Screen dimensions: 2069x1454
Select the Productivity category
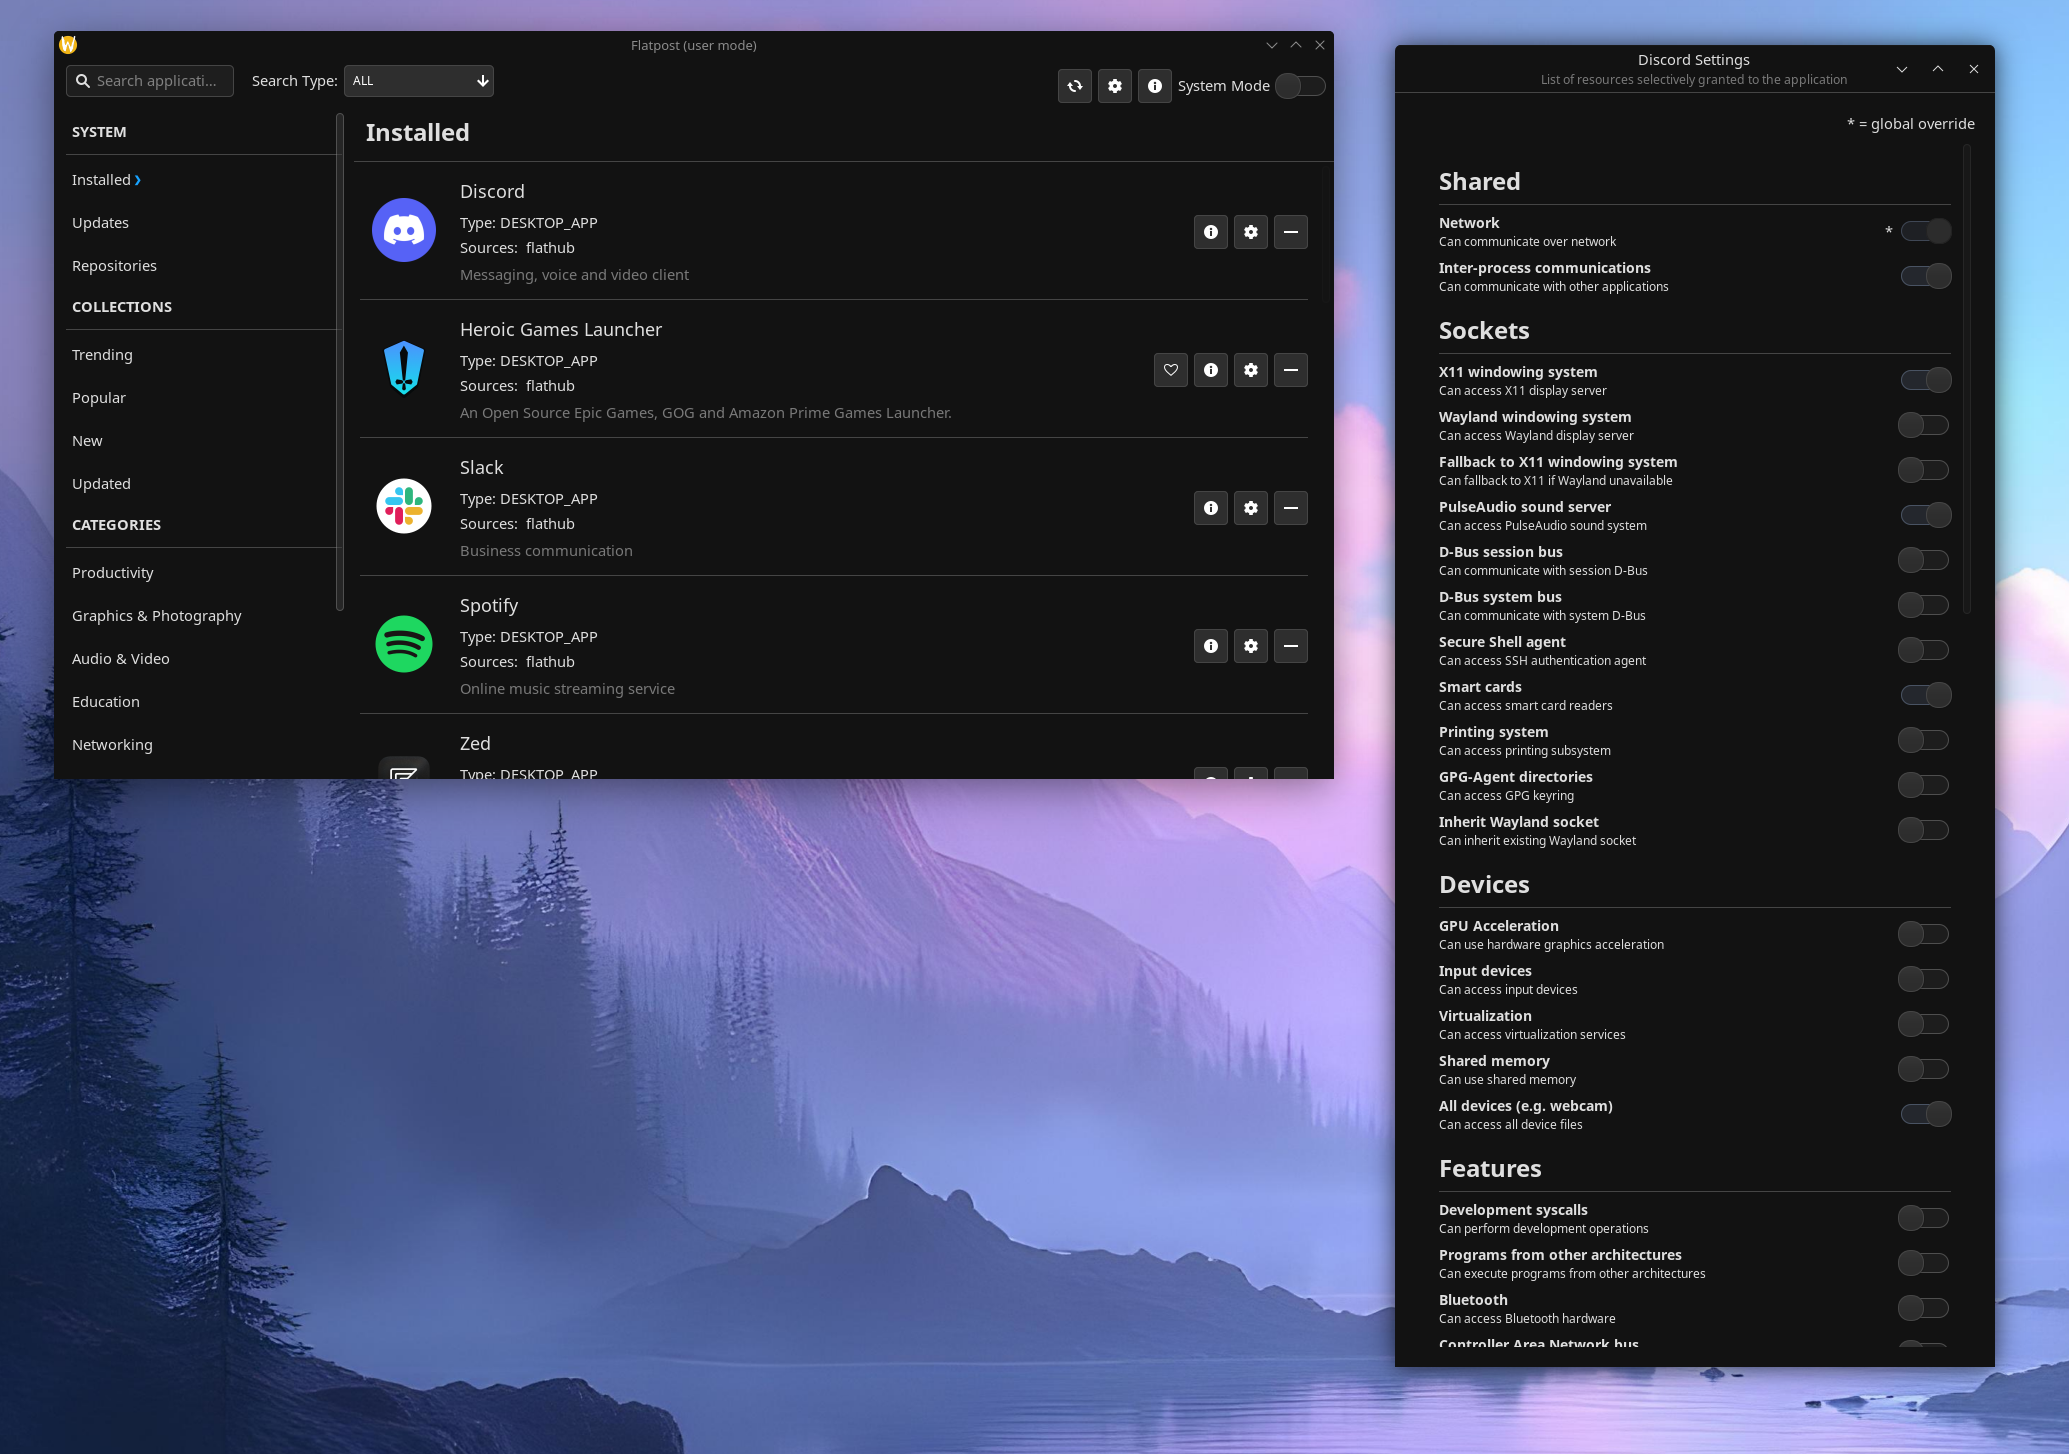tap(112, 572)
